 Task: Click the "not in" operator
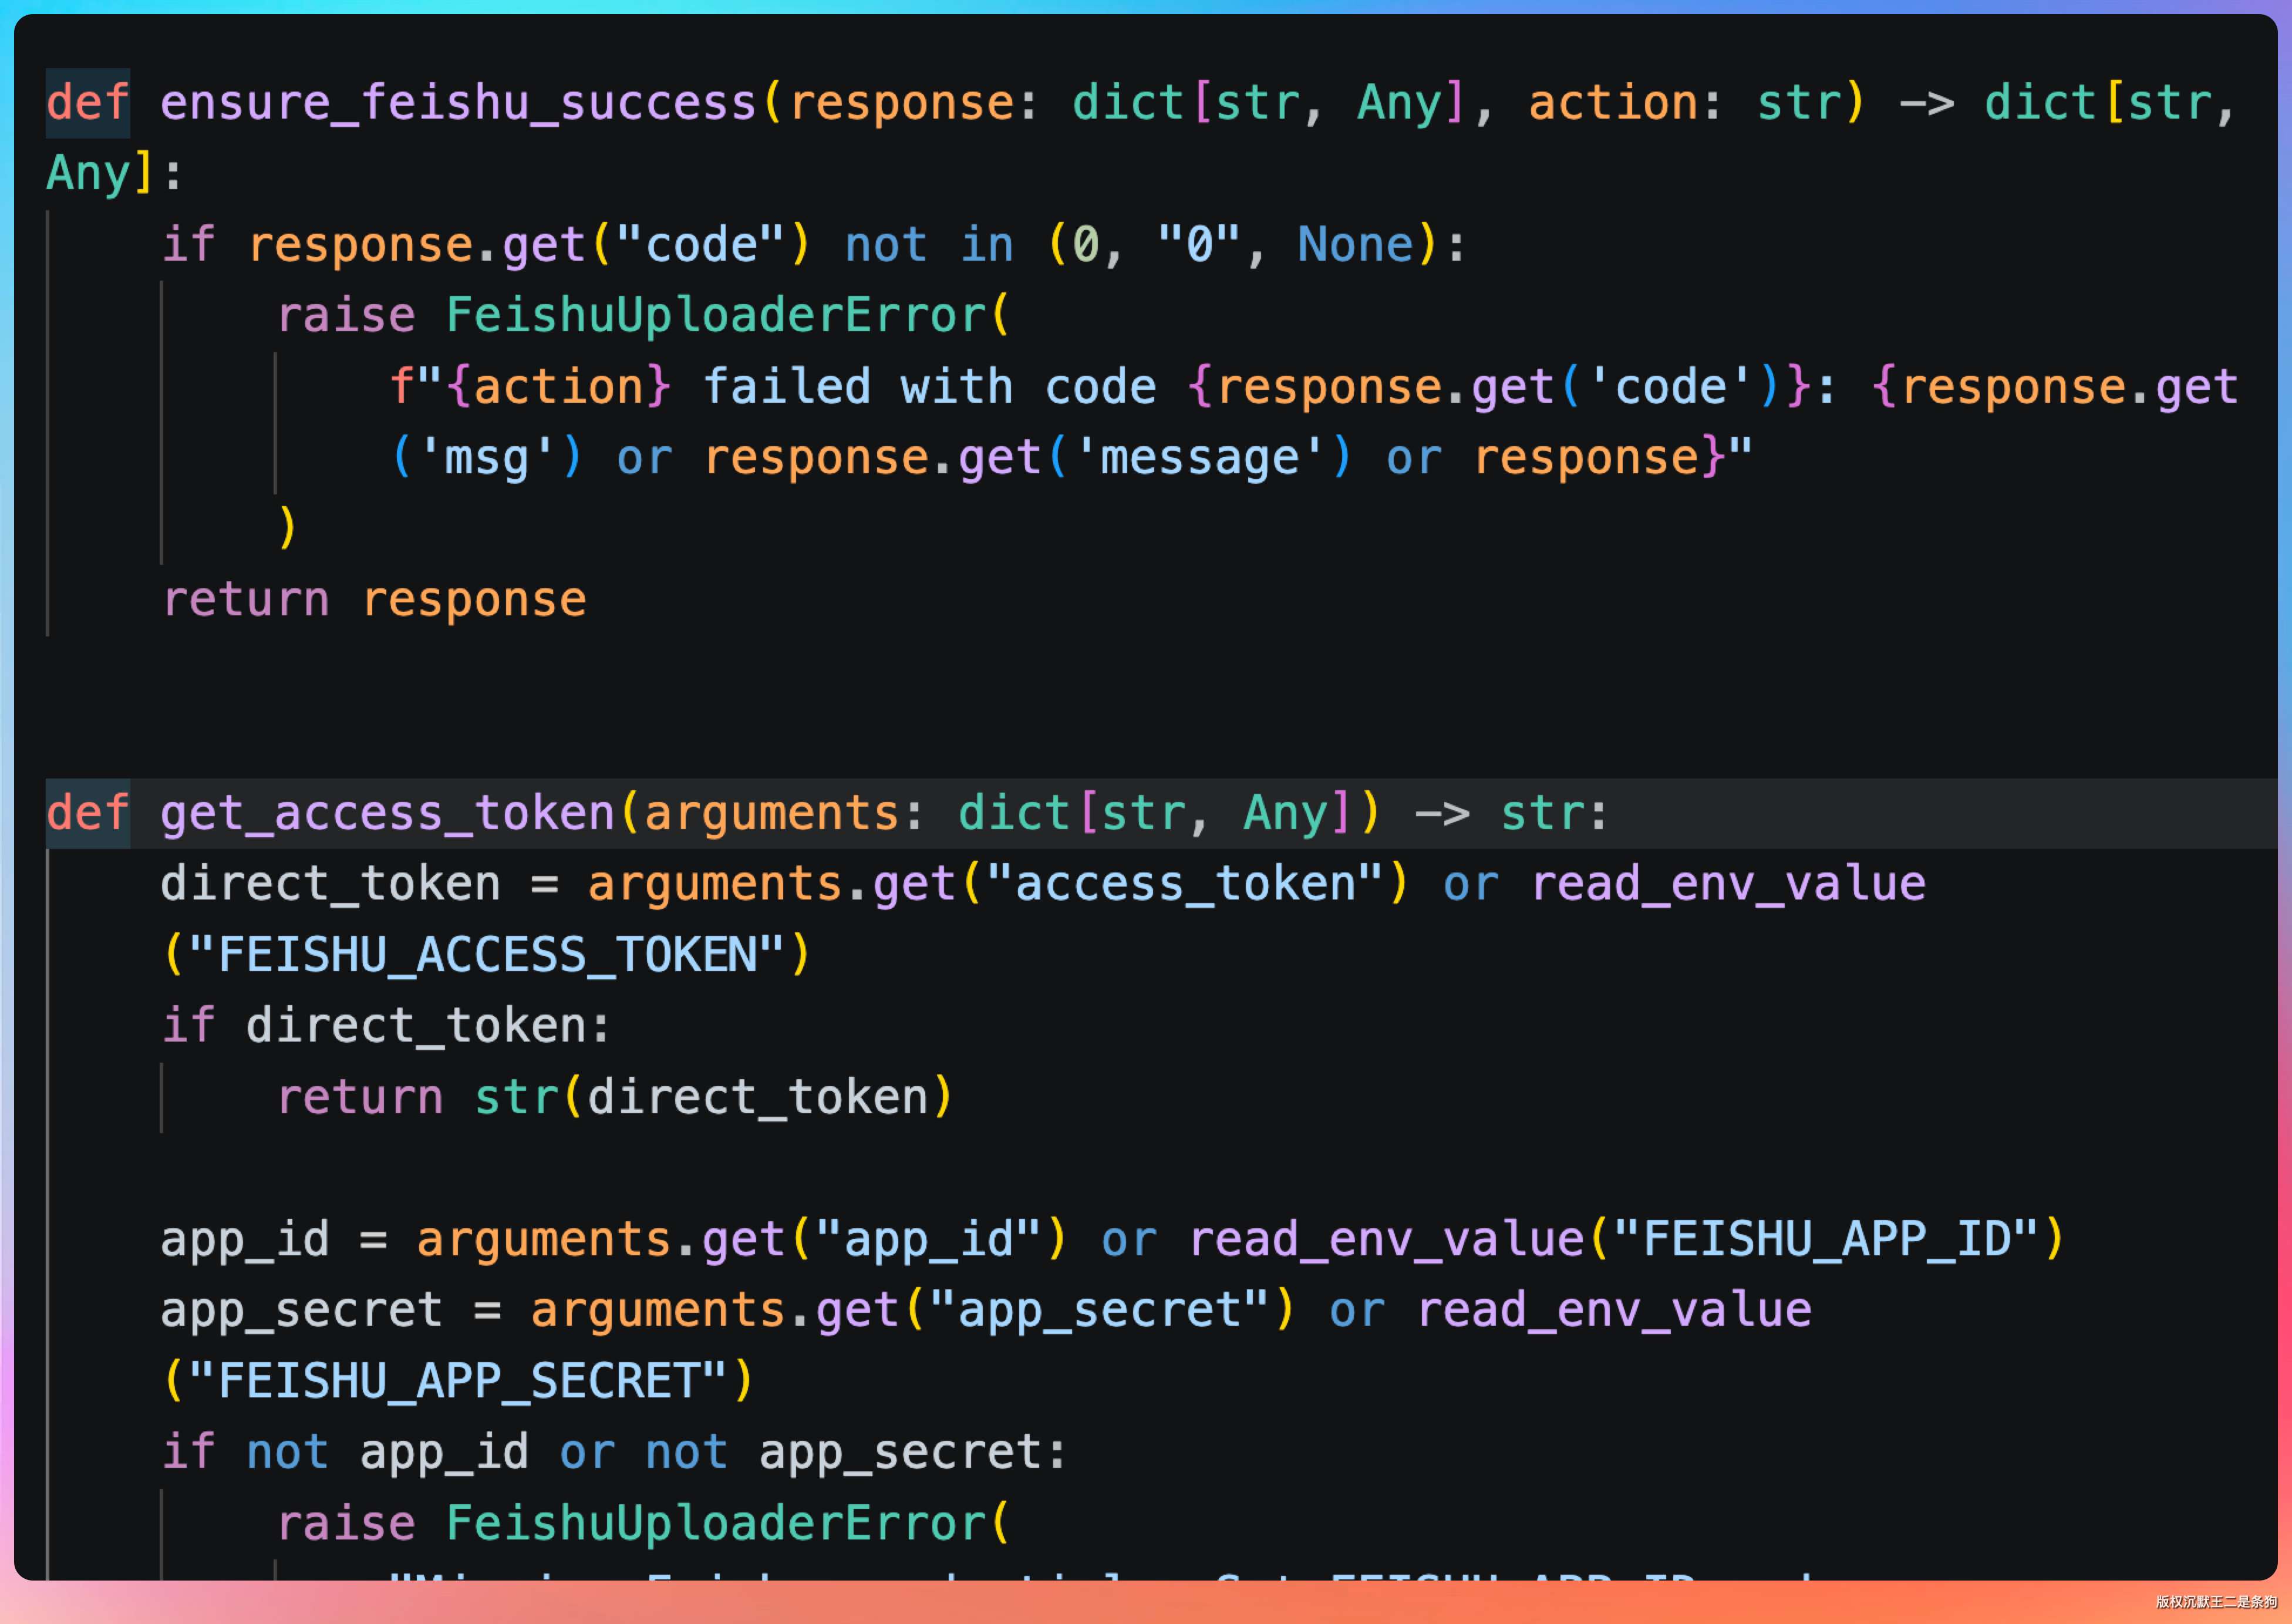[929, 245]
